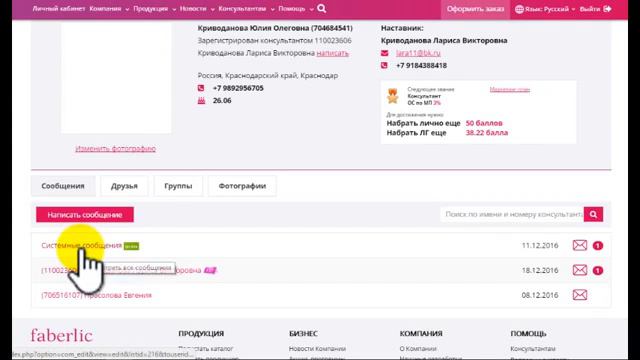Click the ПРОДУКЦИЯ footer heading
The width and height of the screenshot is (640, 360).
(x=201, y=333)
